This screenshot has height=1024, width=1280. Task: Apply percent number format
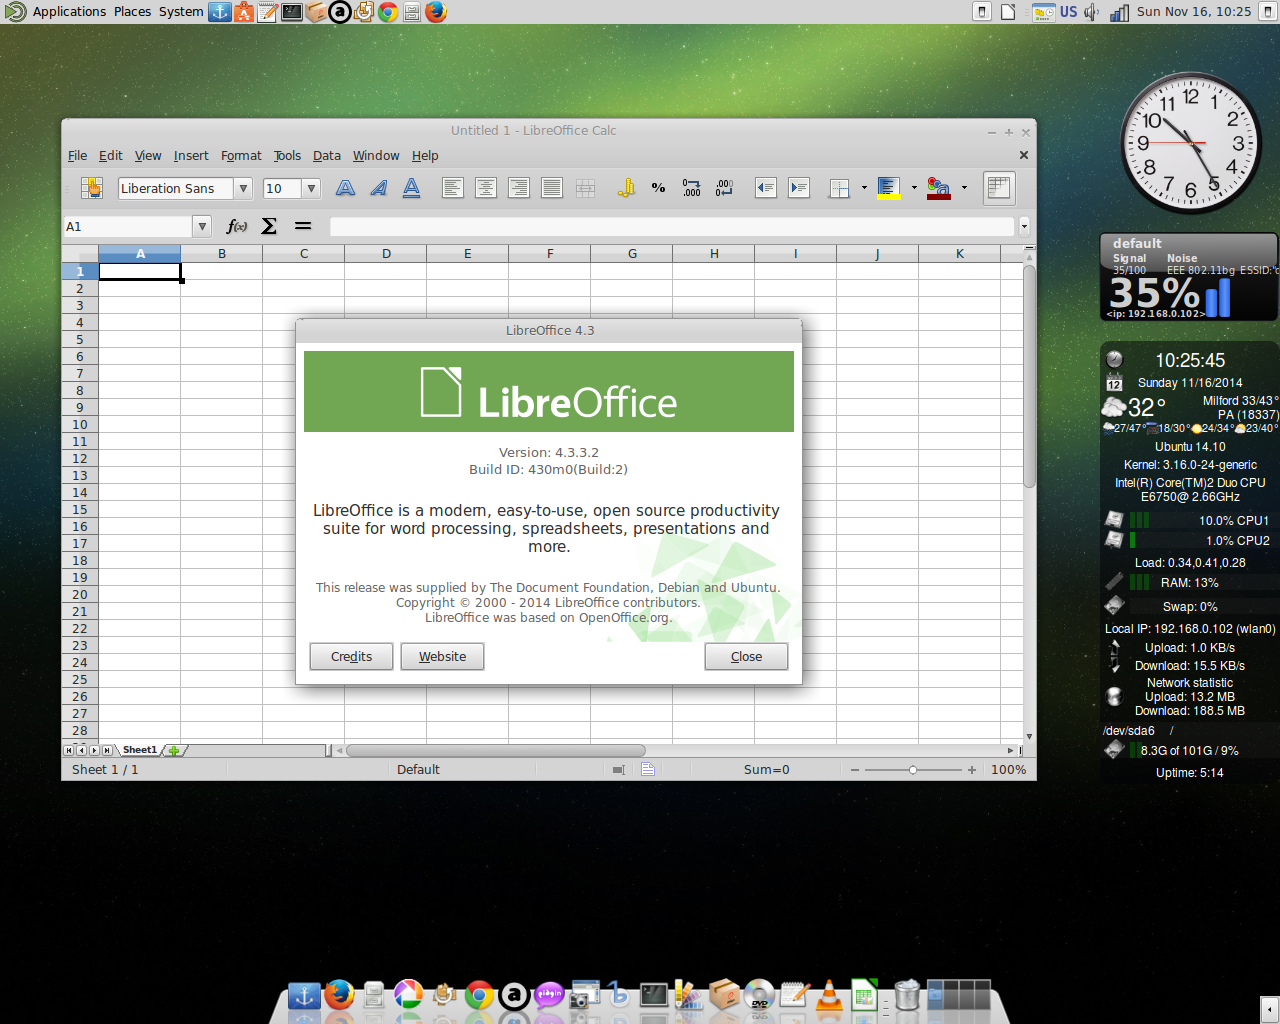coord(659,188)
